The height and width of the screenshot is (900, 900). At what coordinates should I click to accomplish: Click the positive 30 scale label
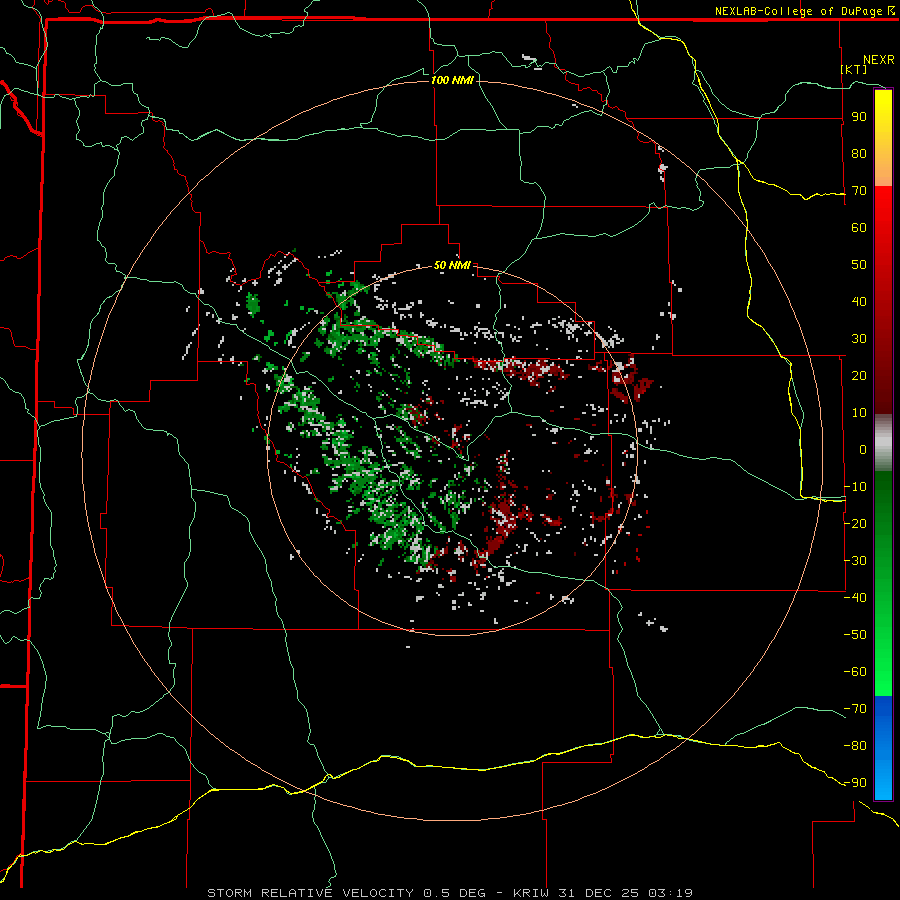click(859, 339)
